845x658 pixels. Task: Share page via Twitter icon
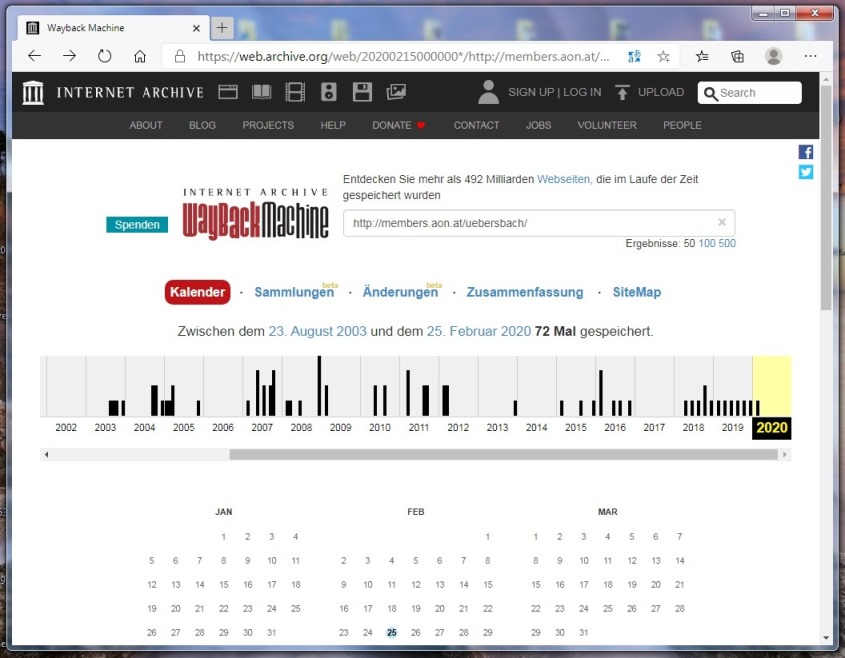(805, 171)
